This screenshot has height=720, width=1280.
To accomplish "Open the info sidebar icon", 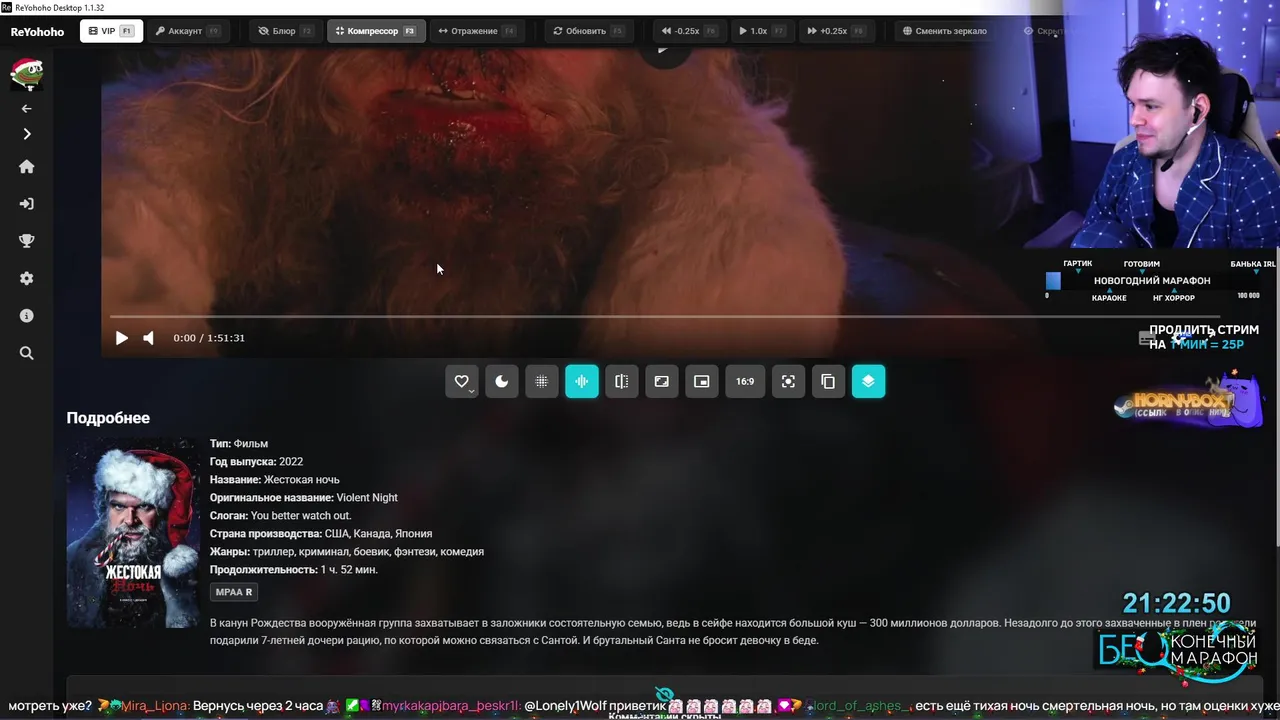I will click(27, 315).
